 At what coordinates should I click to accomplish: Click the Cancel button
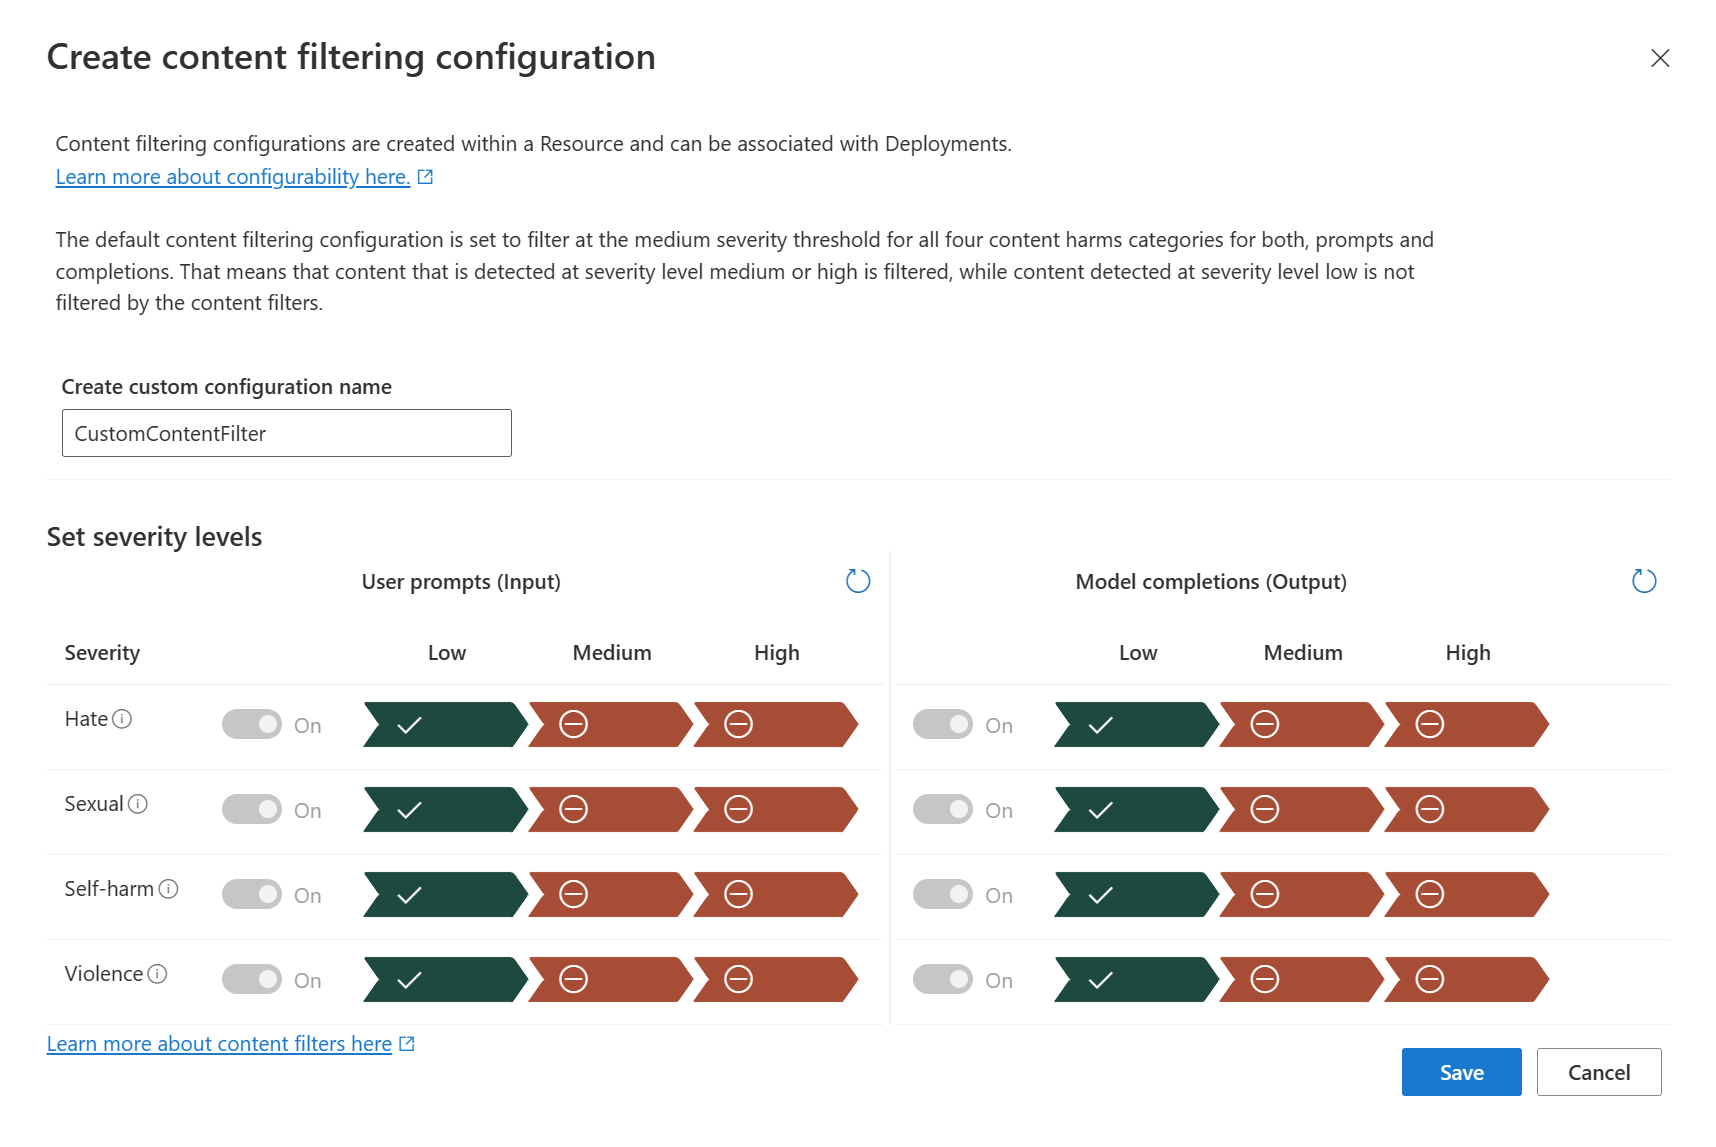coord(1598,1071)
